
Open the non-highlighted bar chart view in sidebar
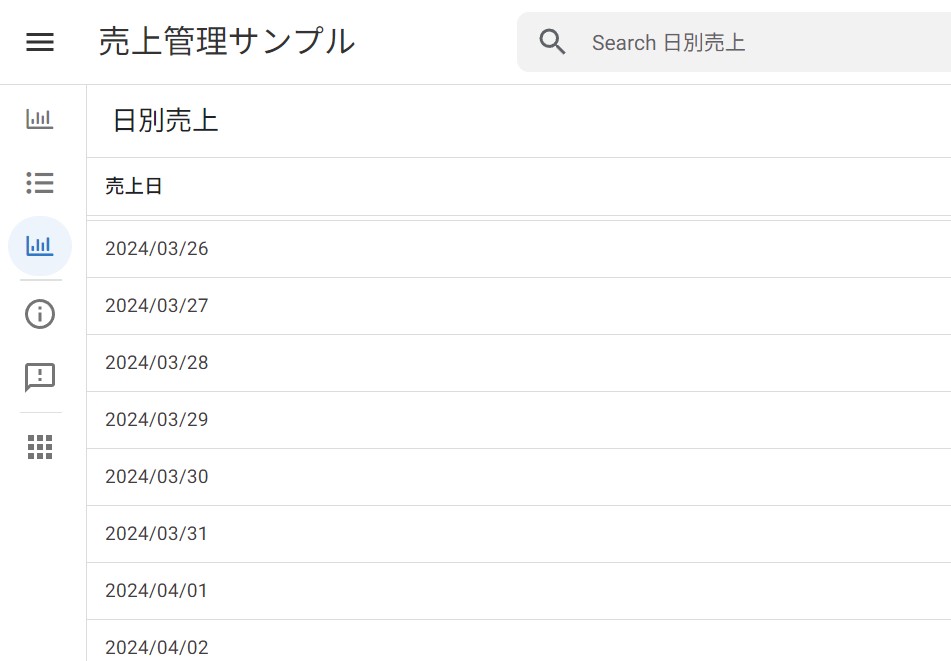(40, 119)
